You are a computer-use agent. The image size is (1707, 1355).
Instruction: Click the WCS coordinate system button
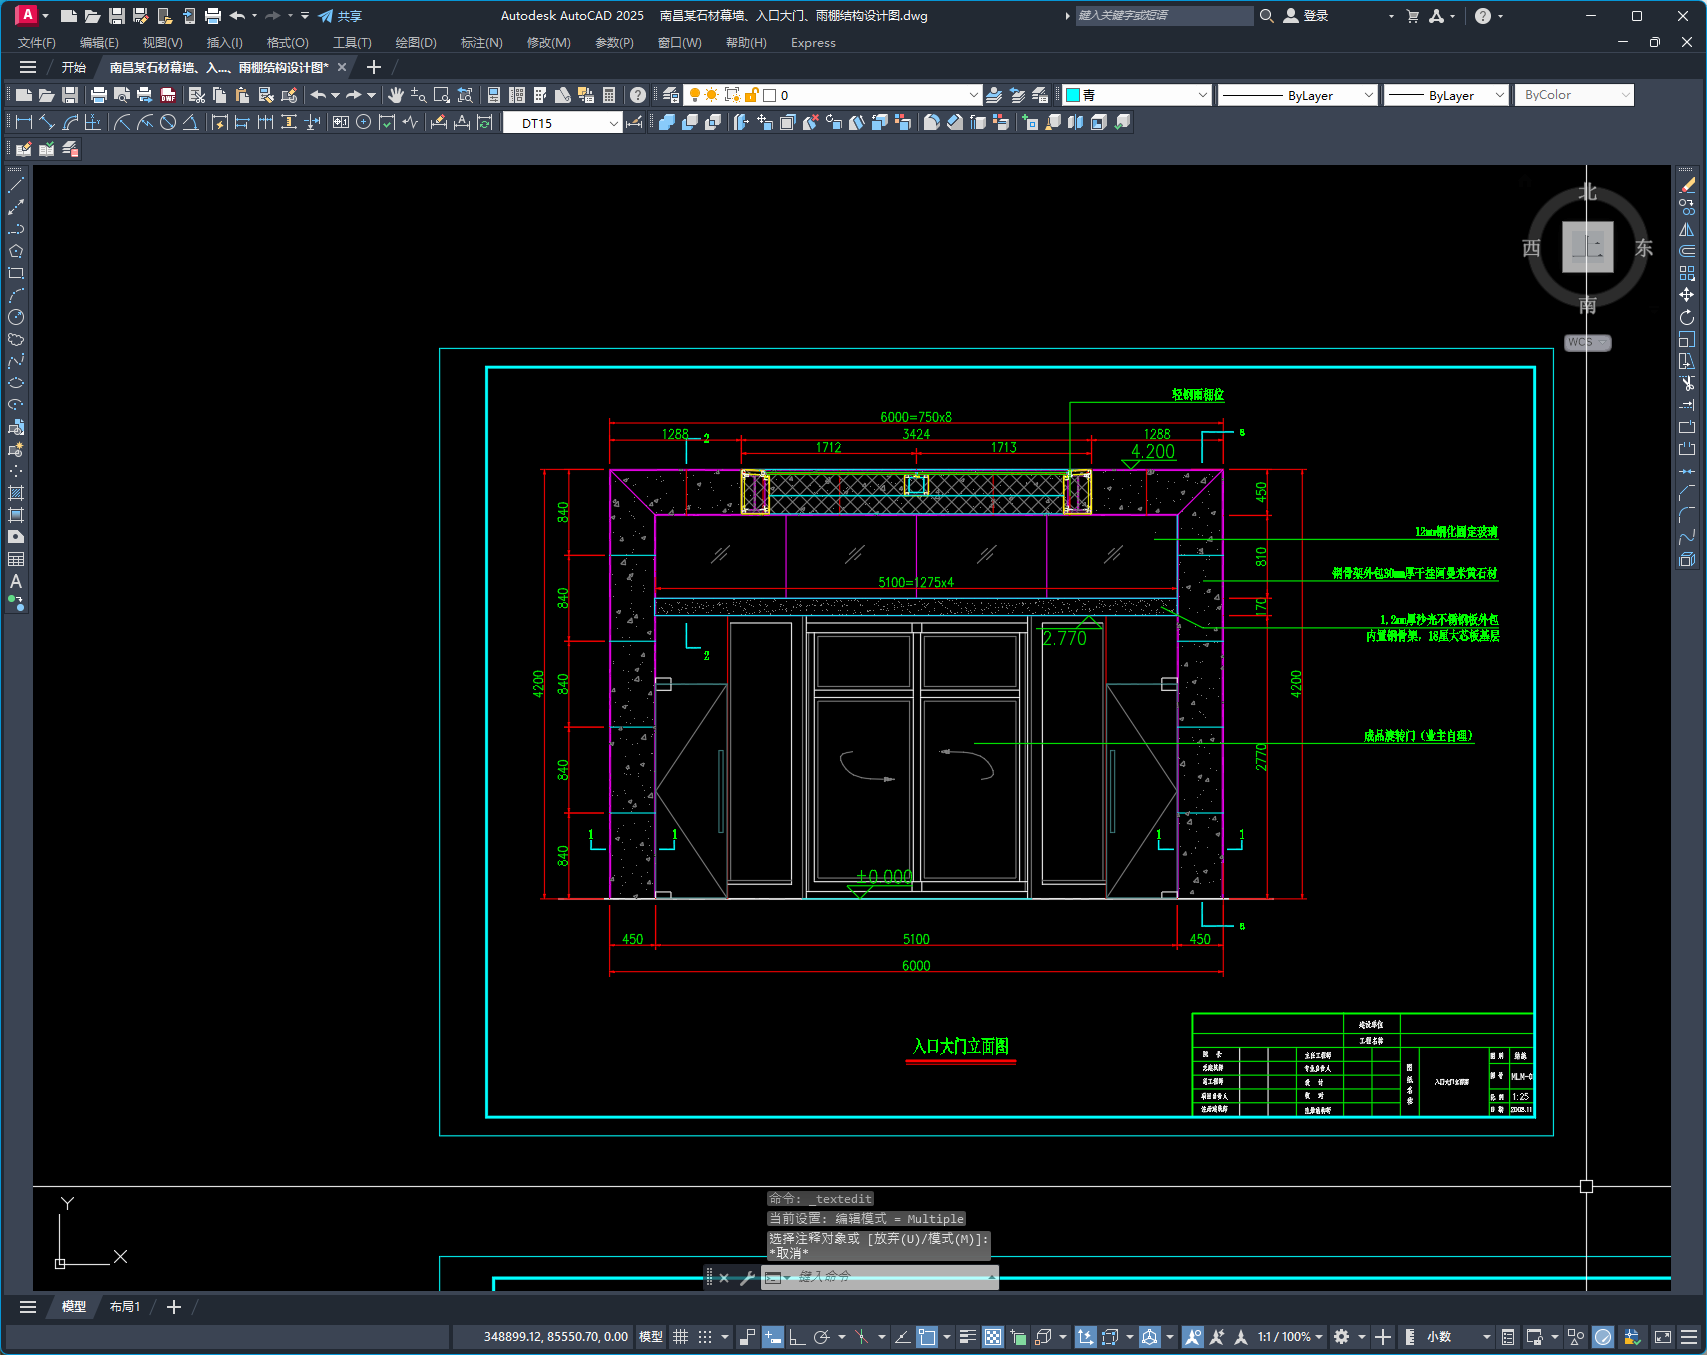pos(1587,342)
